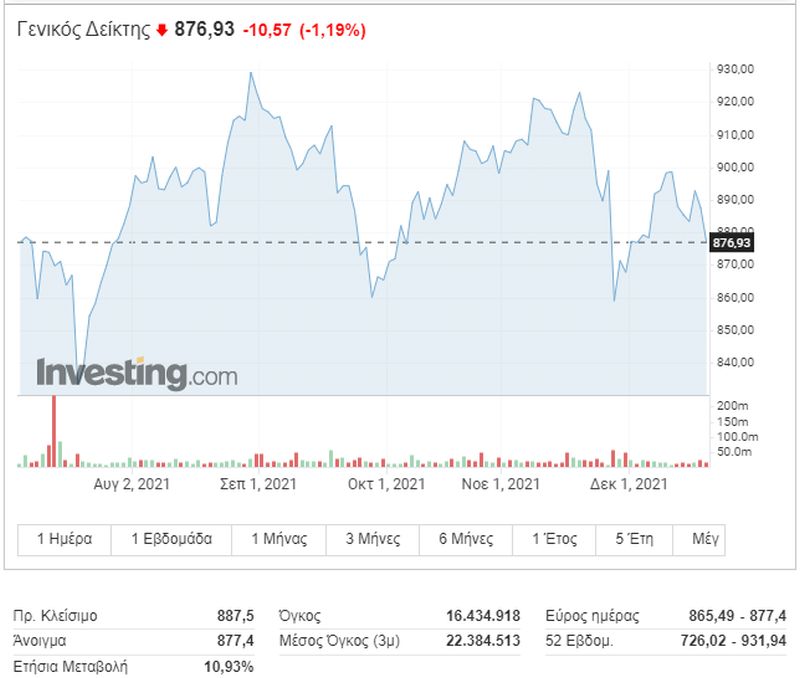Click the Μέγ maximum range tab
The width and height of the screenshot is (800, 678).
(x=699, y=539)
